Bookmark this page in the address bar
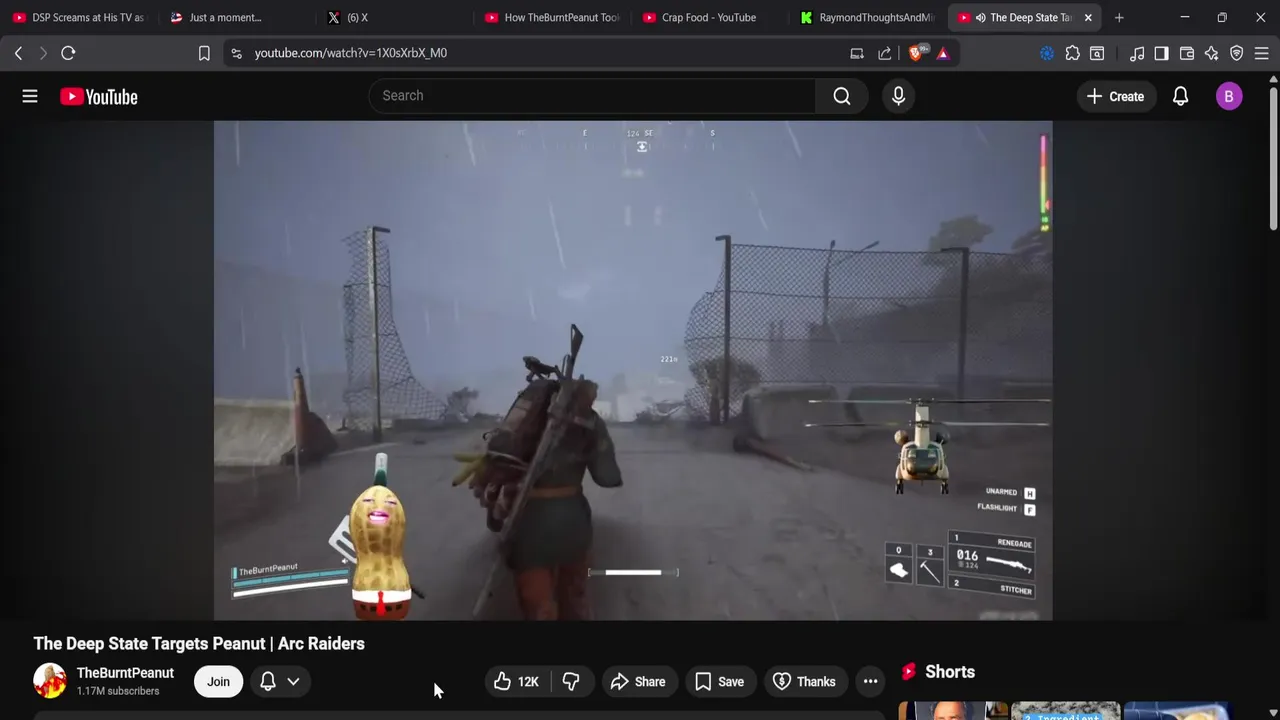The height and width of the screenshot is (720, 1280). pos(204,53)
